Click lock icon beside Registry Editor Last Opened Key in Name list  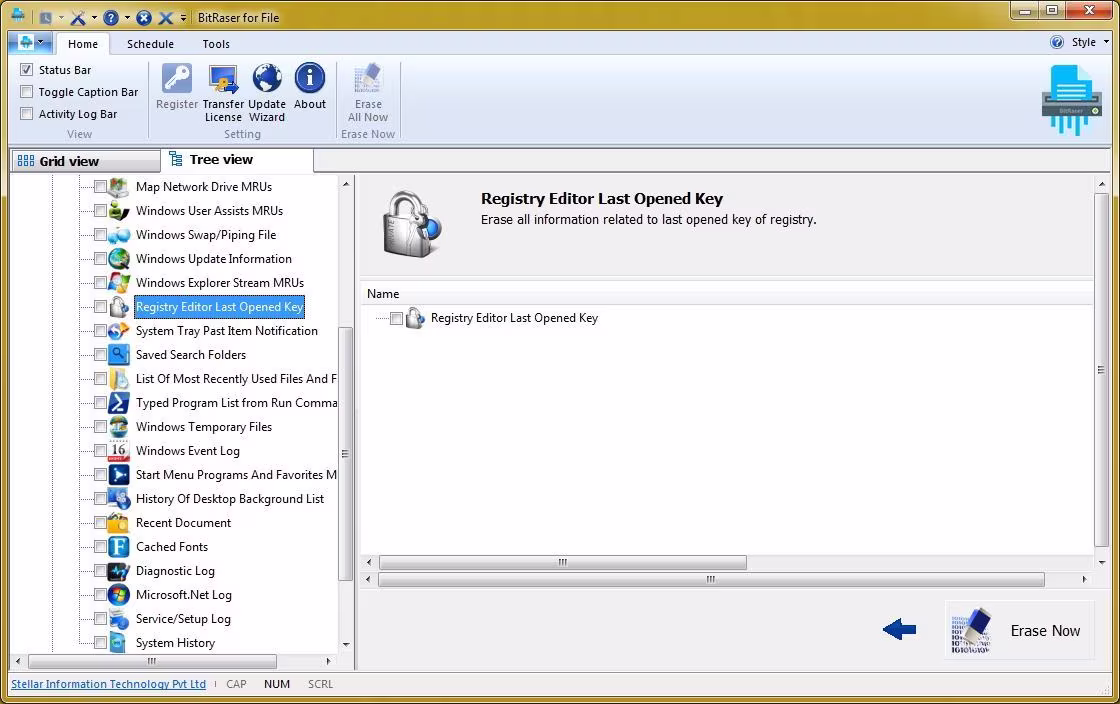click(414, 318)
